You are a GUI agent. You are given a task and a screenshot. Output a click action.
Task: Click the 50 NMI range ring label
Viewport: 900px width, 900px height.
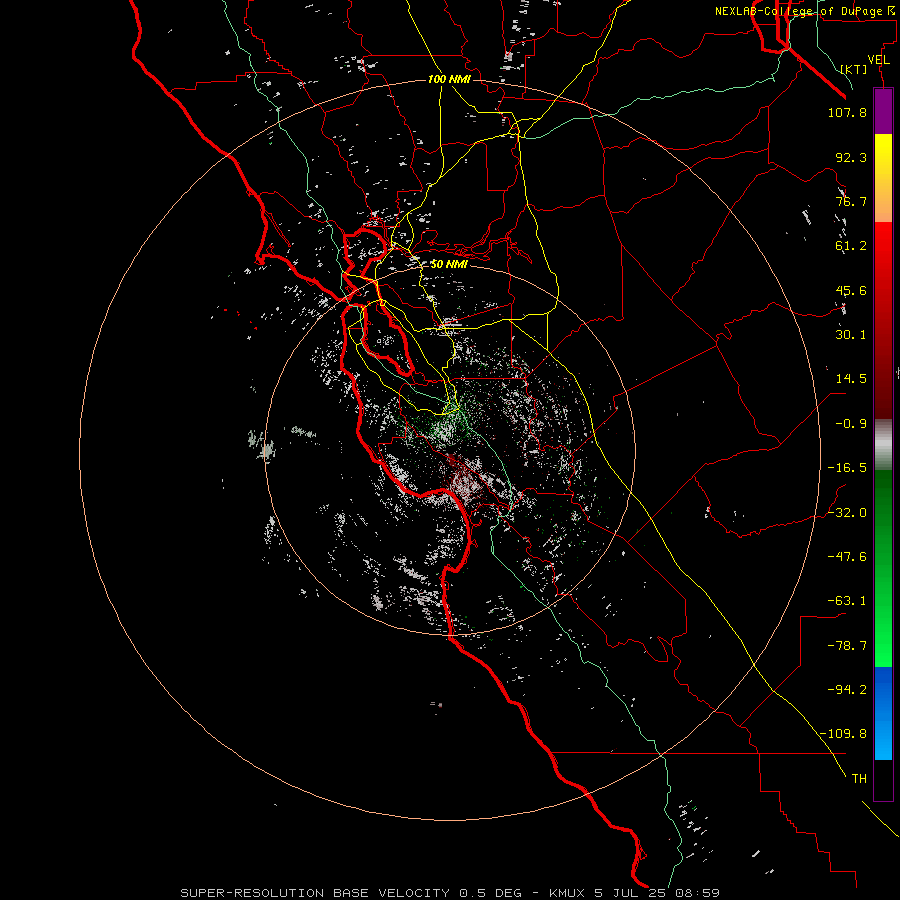coord(449,264)
